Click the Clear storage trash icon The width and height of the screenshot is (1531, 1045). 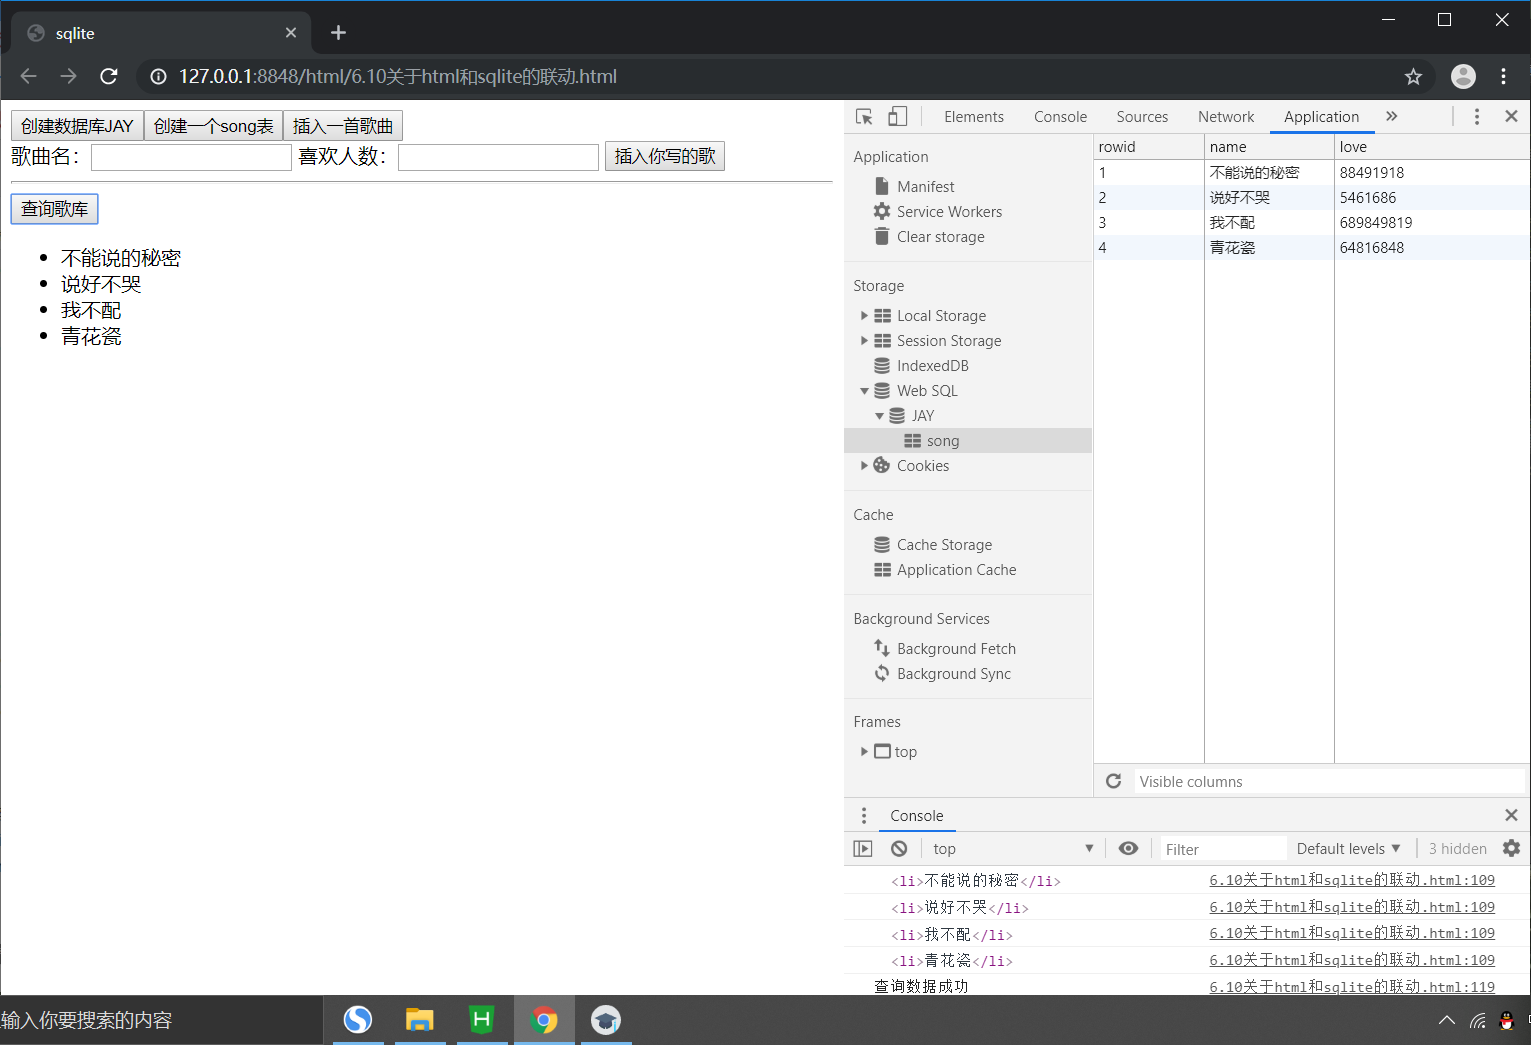pyautogui.click(x=881, y=236)
